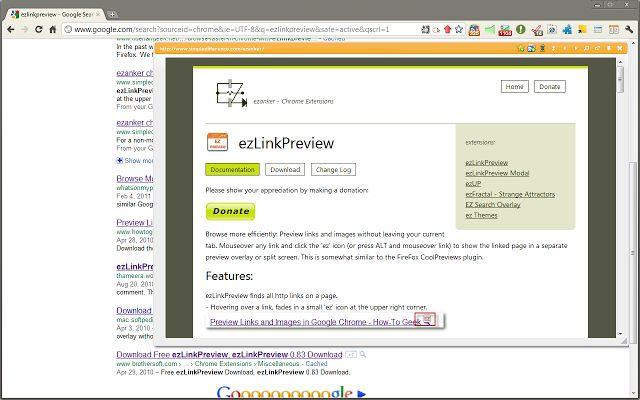640x400 pixels.
Task: Click the overlay's simpledifference.com URL text
Action: pyautogui.click(x=211, y=49)
